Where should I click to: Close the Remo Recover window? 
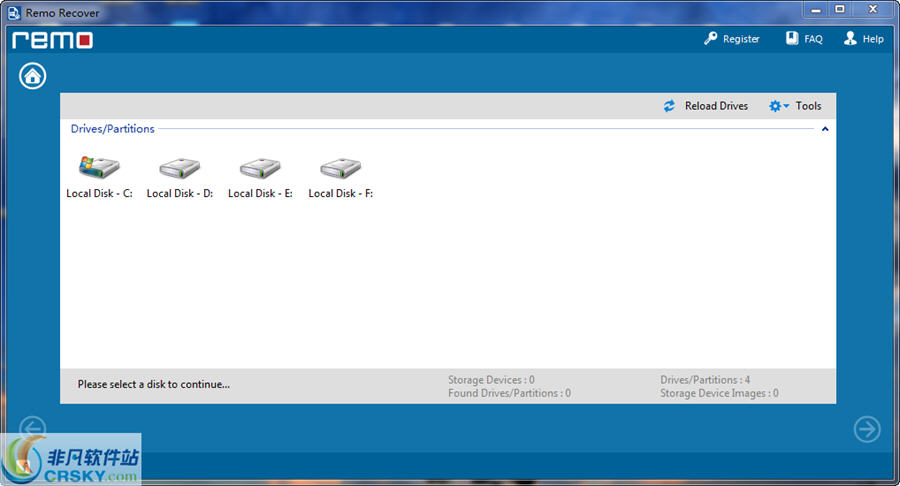click(873, 10)
